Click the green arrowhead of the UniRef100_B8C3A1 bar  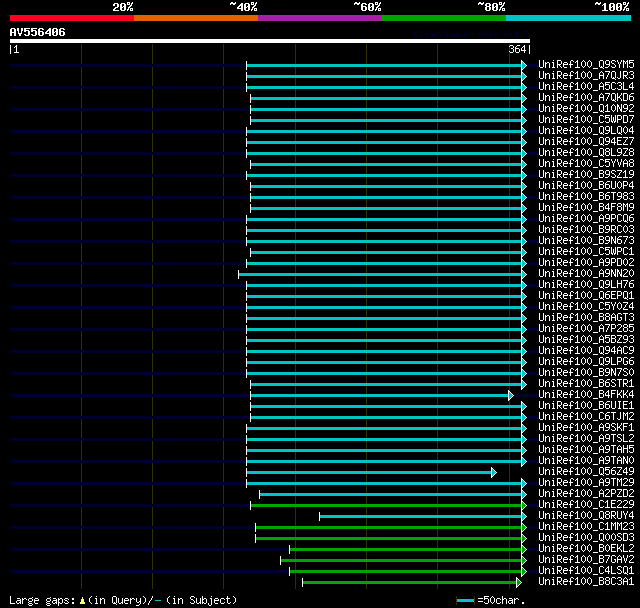click(519, 583)
